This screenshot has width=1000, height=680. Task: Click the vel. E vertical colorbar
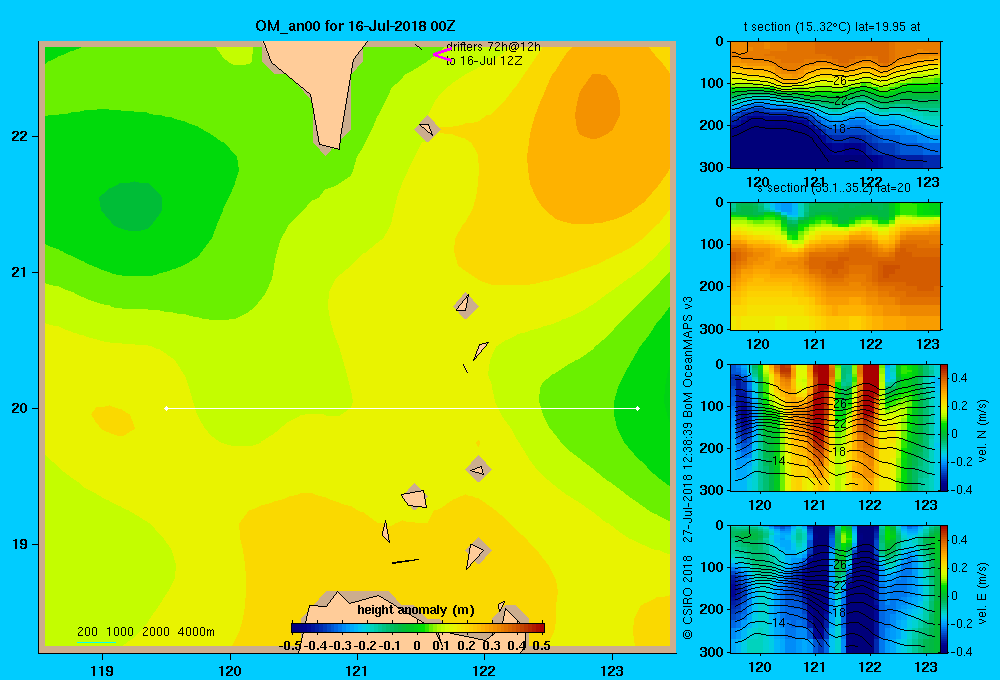[945, 588]
